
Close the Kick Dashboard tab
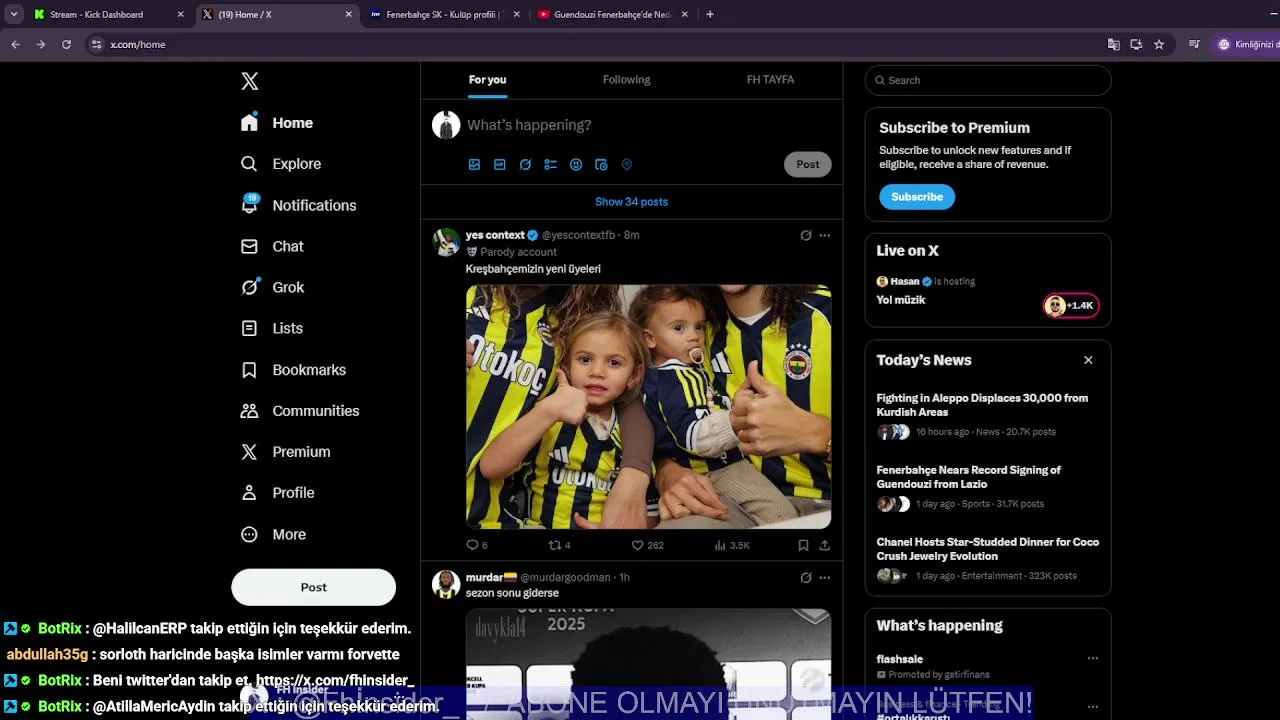(180, 15)
